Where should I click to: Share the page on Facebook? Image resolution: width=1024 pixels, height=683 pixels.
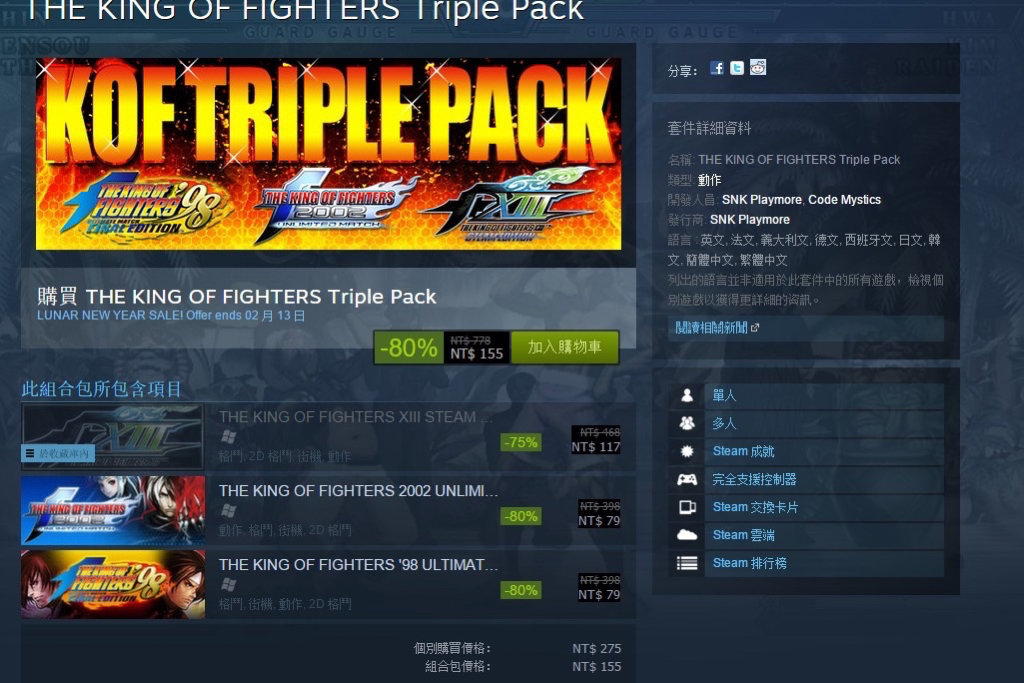(x=717, y=68)
